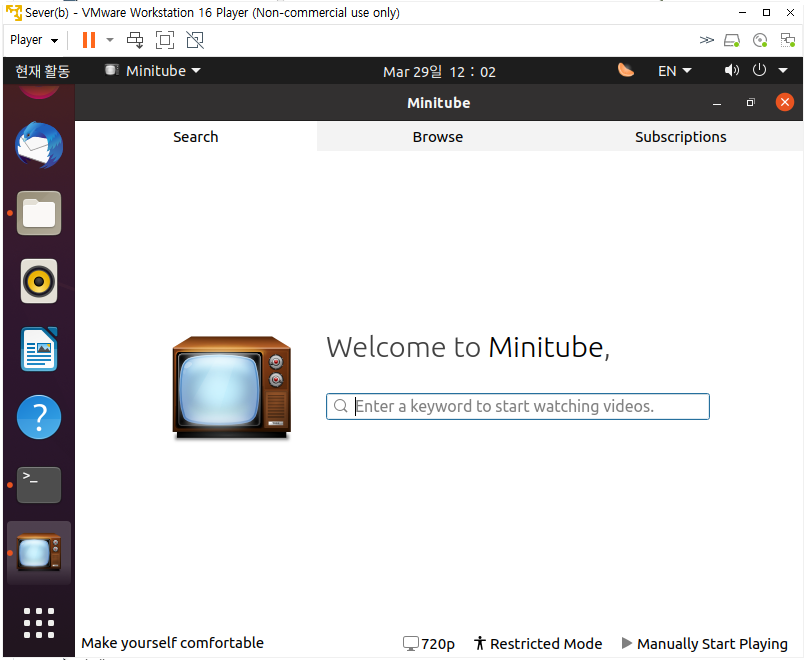Screen dimensions: 807x660
Task: Click the power icon in top bar
Action: coord(759,70)
